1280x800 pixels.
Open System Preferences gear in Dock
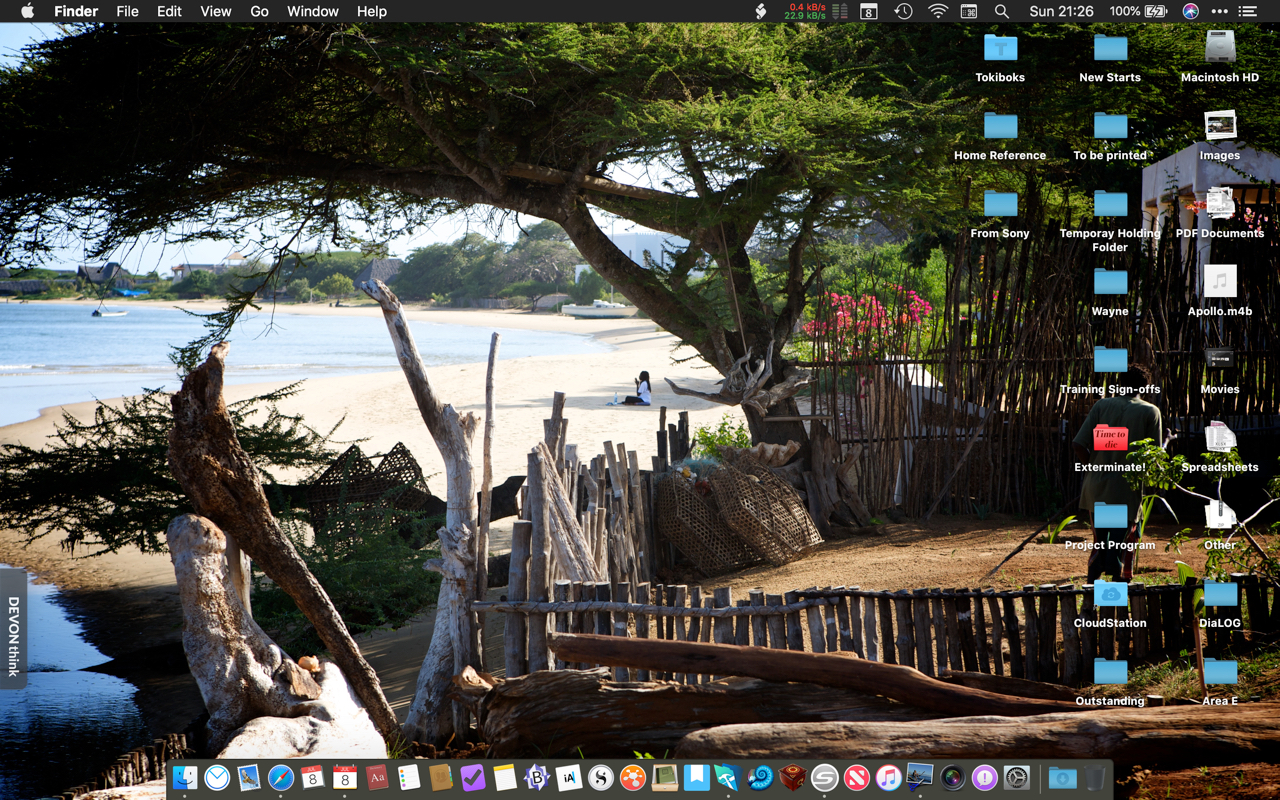1016,777
